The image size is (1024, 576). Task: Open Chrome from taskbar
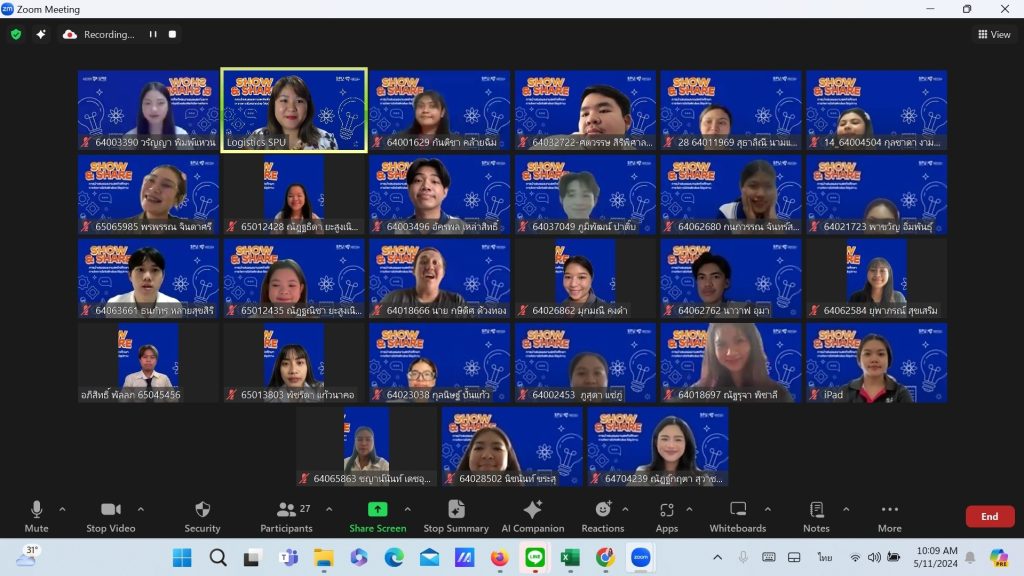[605, 558]
